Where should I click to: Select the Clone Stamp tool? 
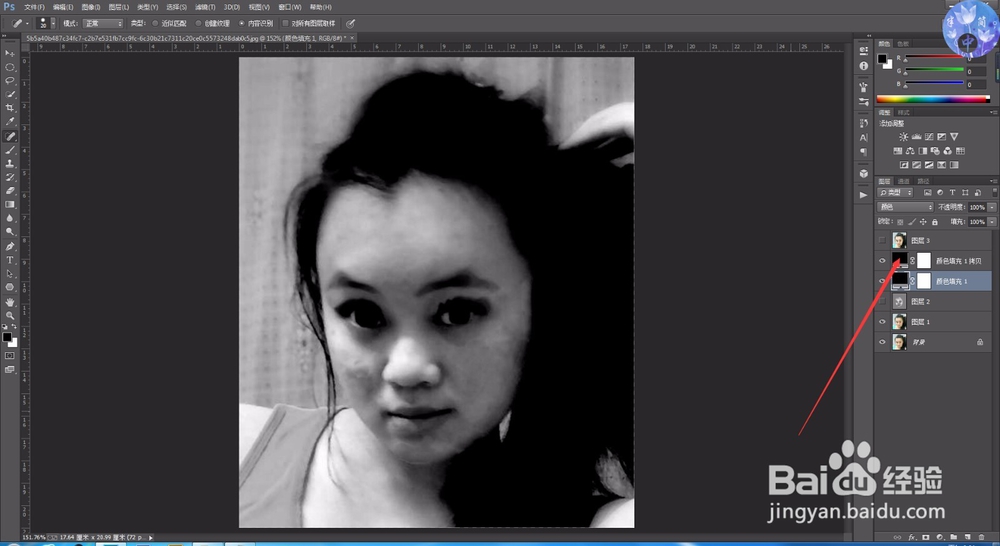[x=10, y=163]
